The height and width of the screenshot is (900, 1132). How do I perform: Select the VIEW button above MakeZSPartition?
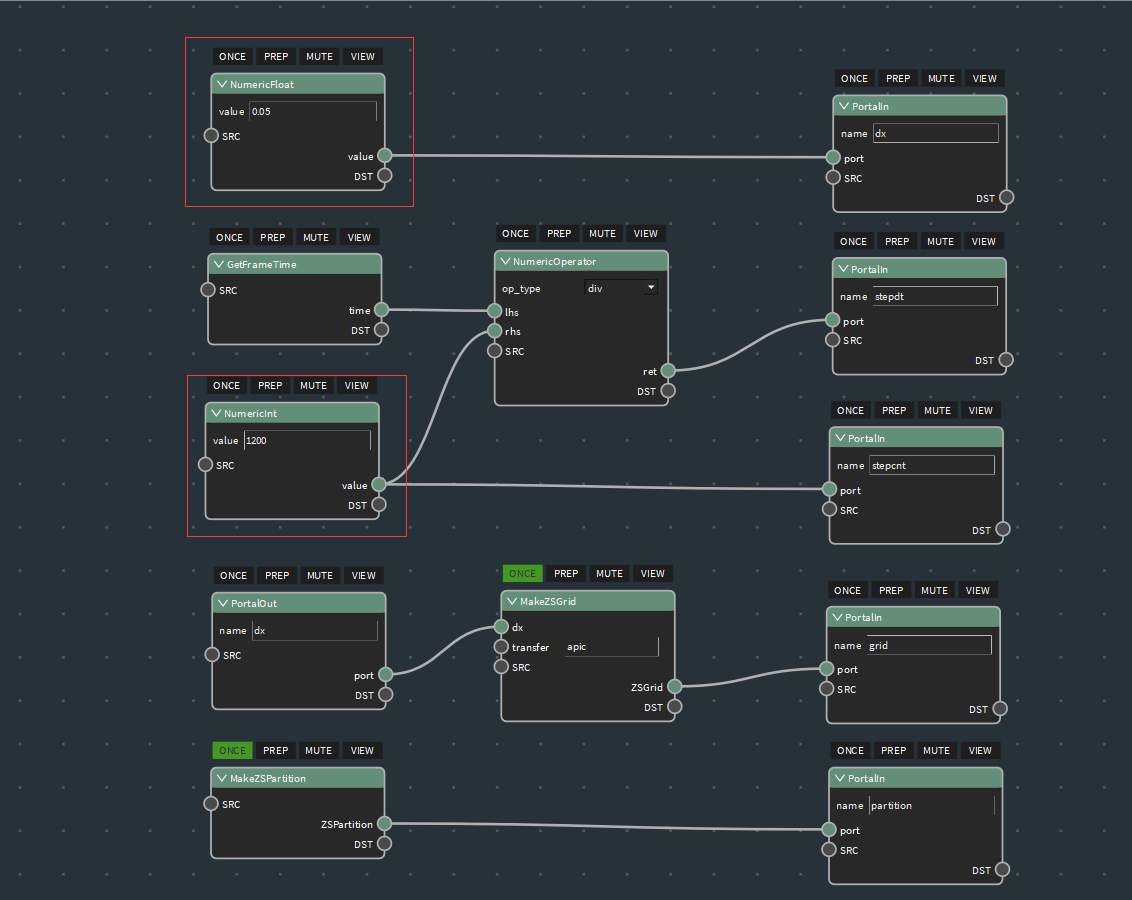click(x=362, y=751)
